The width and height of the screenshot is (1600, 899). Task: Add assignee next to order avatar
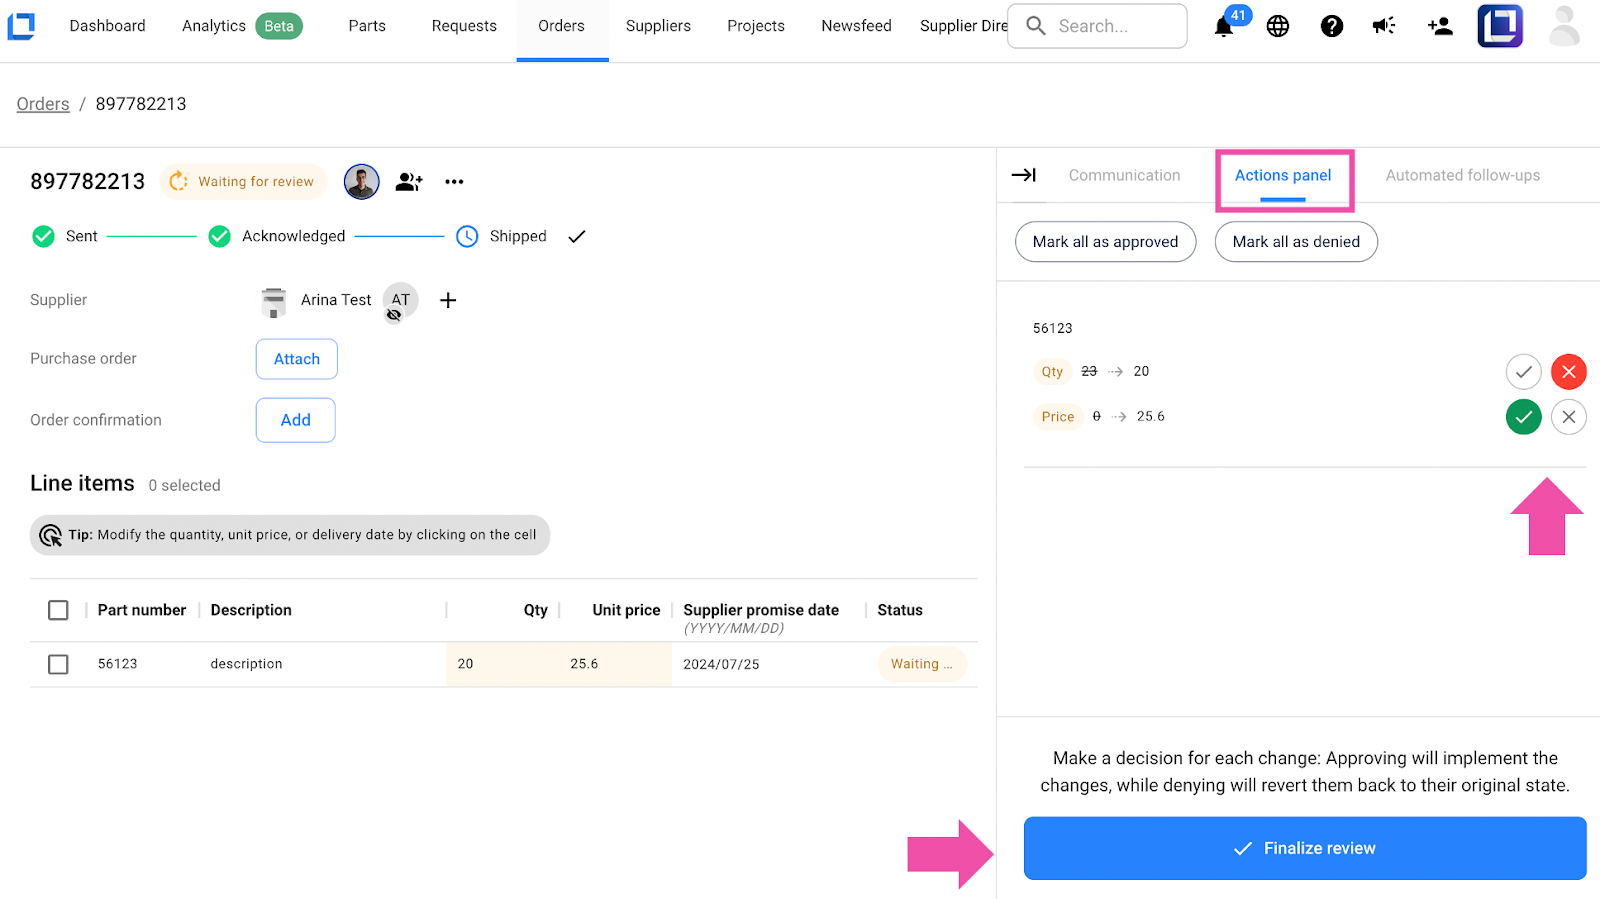point(409,182)
